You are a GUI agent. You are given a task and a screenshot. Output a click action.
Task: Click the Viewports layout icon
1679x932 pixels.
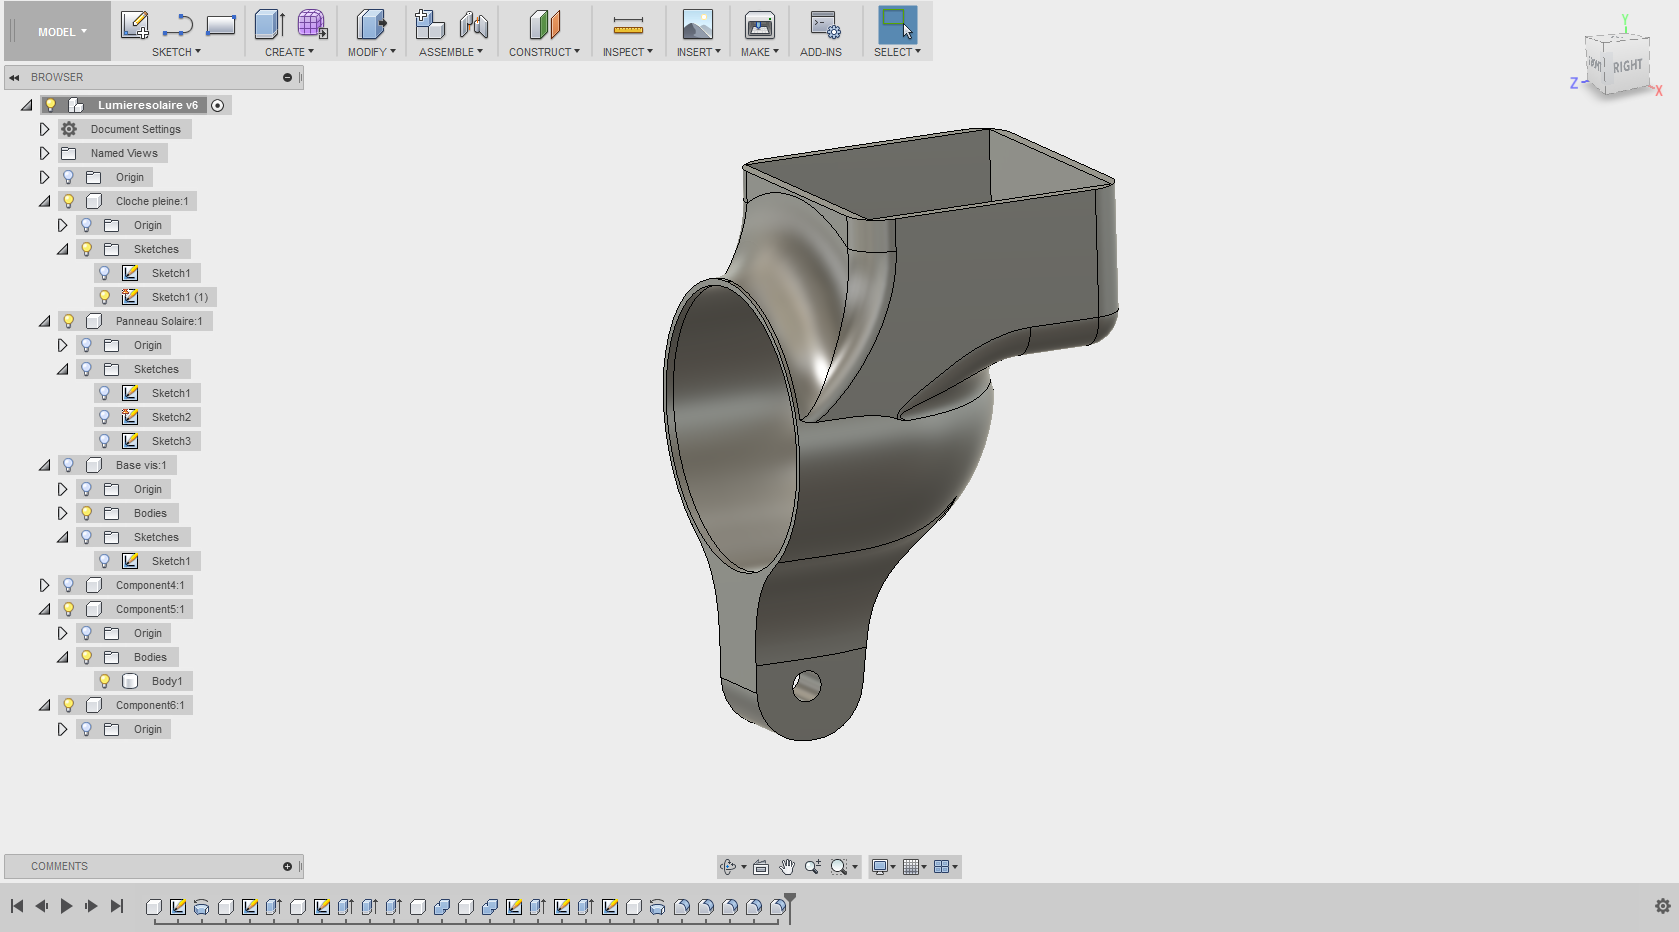pyautogui.click(x=941, y=867)
